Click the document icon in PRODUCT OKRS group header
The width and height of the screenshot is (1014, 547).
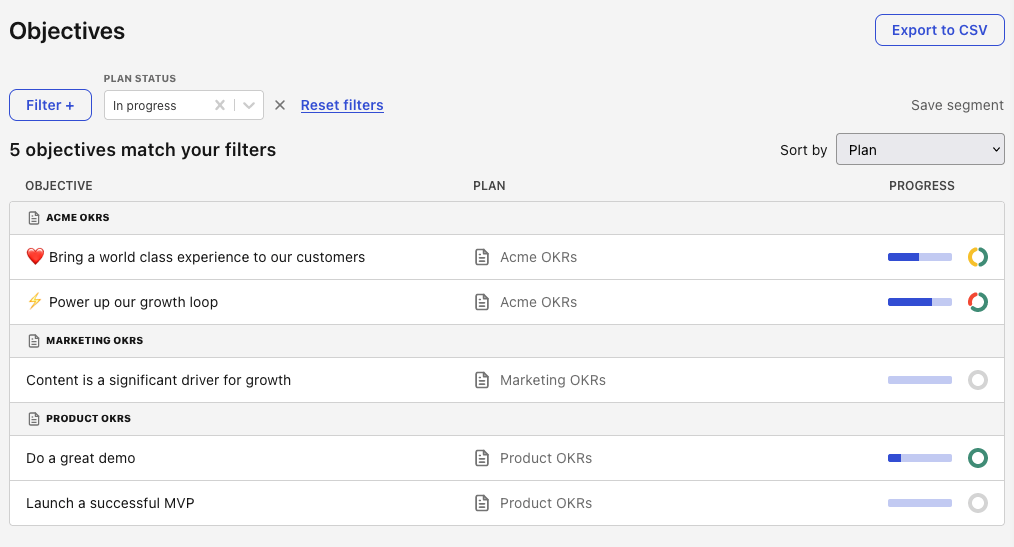click(x=34, y=419)
